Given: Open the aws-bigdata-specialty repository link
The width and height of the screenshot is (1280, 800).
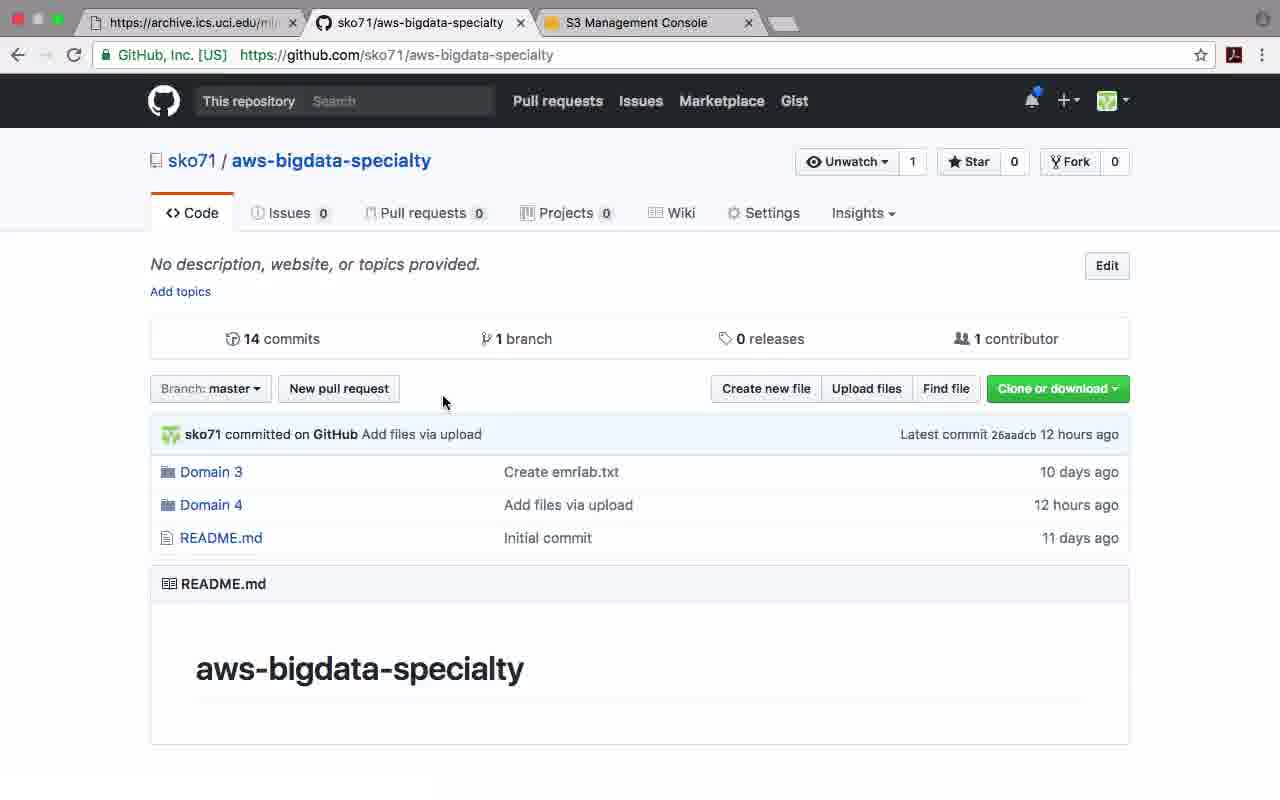Looking at the screenshot, I should click(x=331, y=161).
